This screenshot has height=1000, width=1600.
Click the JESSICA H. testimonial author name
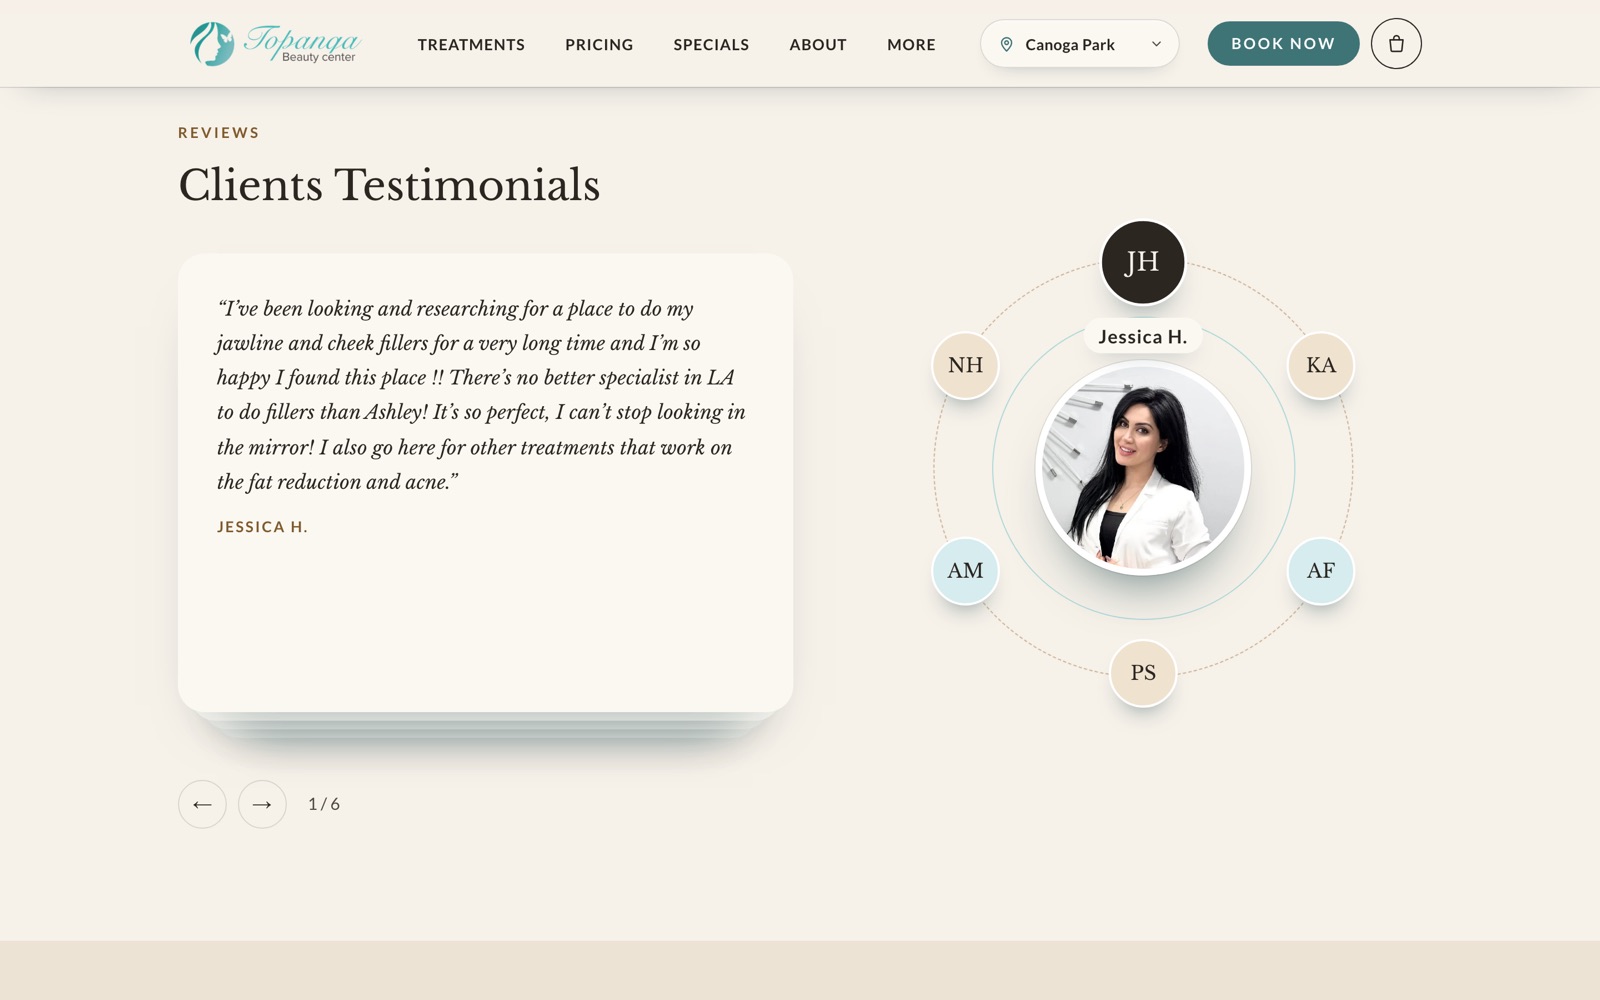tap(262, 527)
